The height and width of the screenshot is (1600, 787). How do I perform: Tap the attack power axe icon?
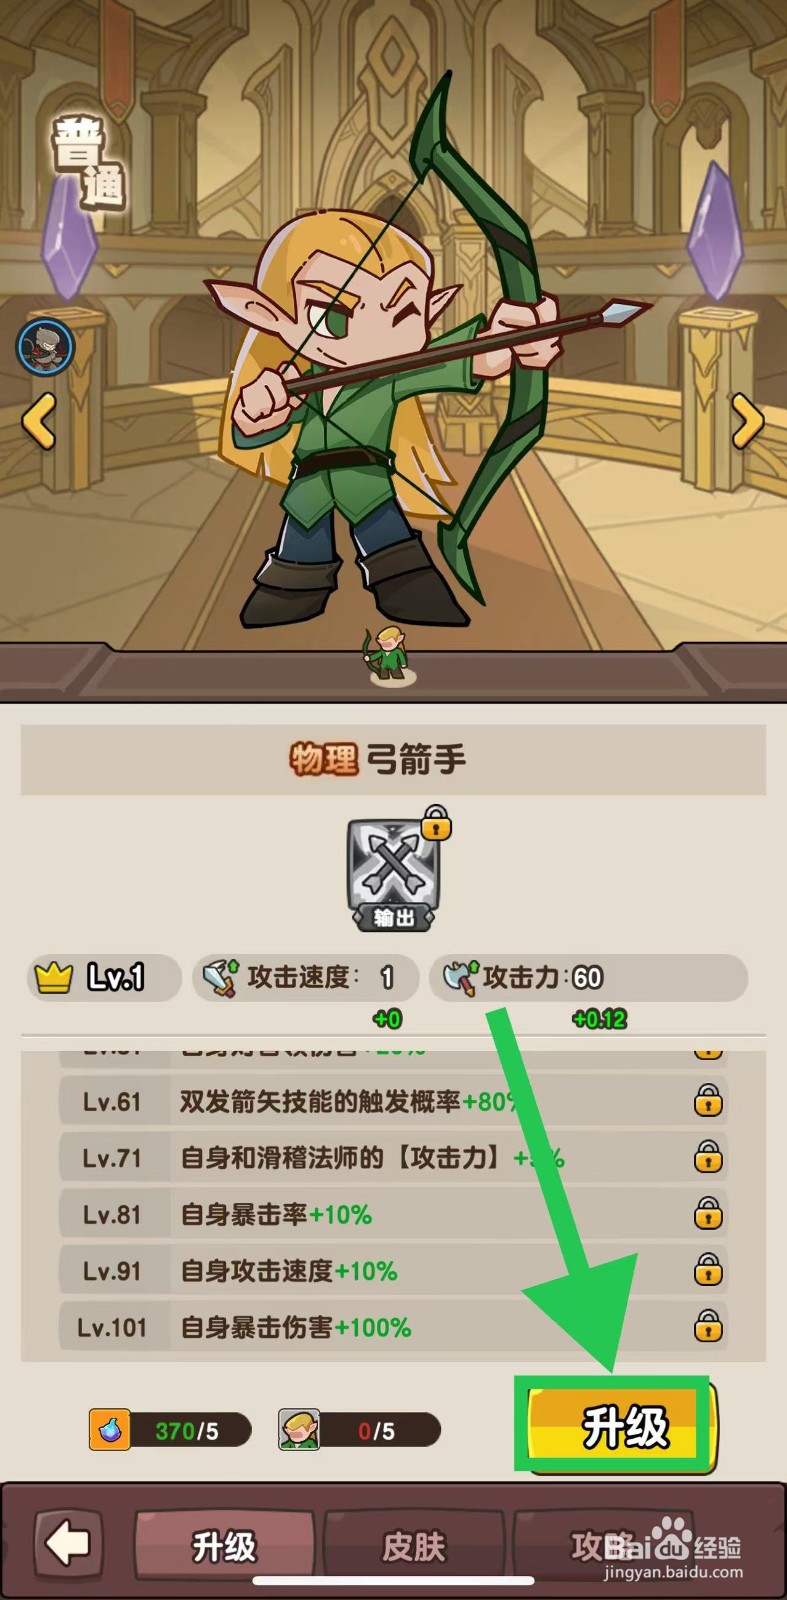pos(460,977)
